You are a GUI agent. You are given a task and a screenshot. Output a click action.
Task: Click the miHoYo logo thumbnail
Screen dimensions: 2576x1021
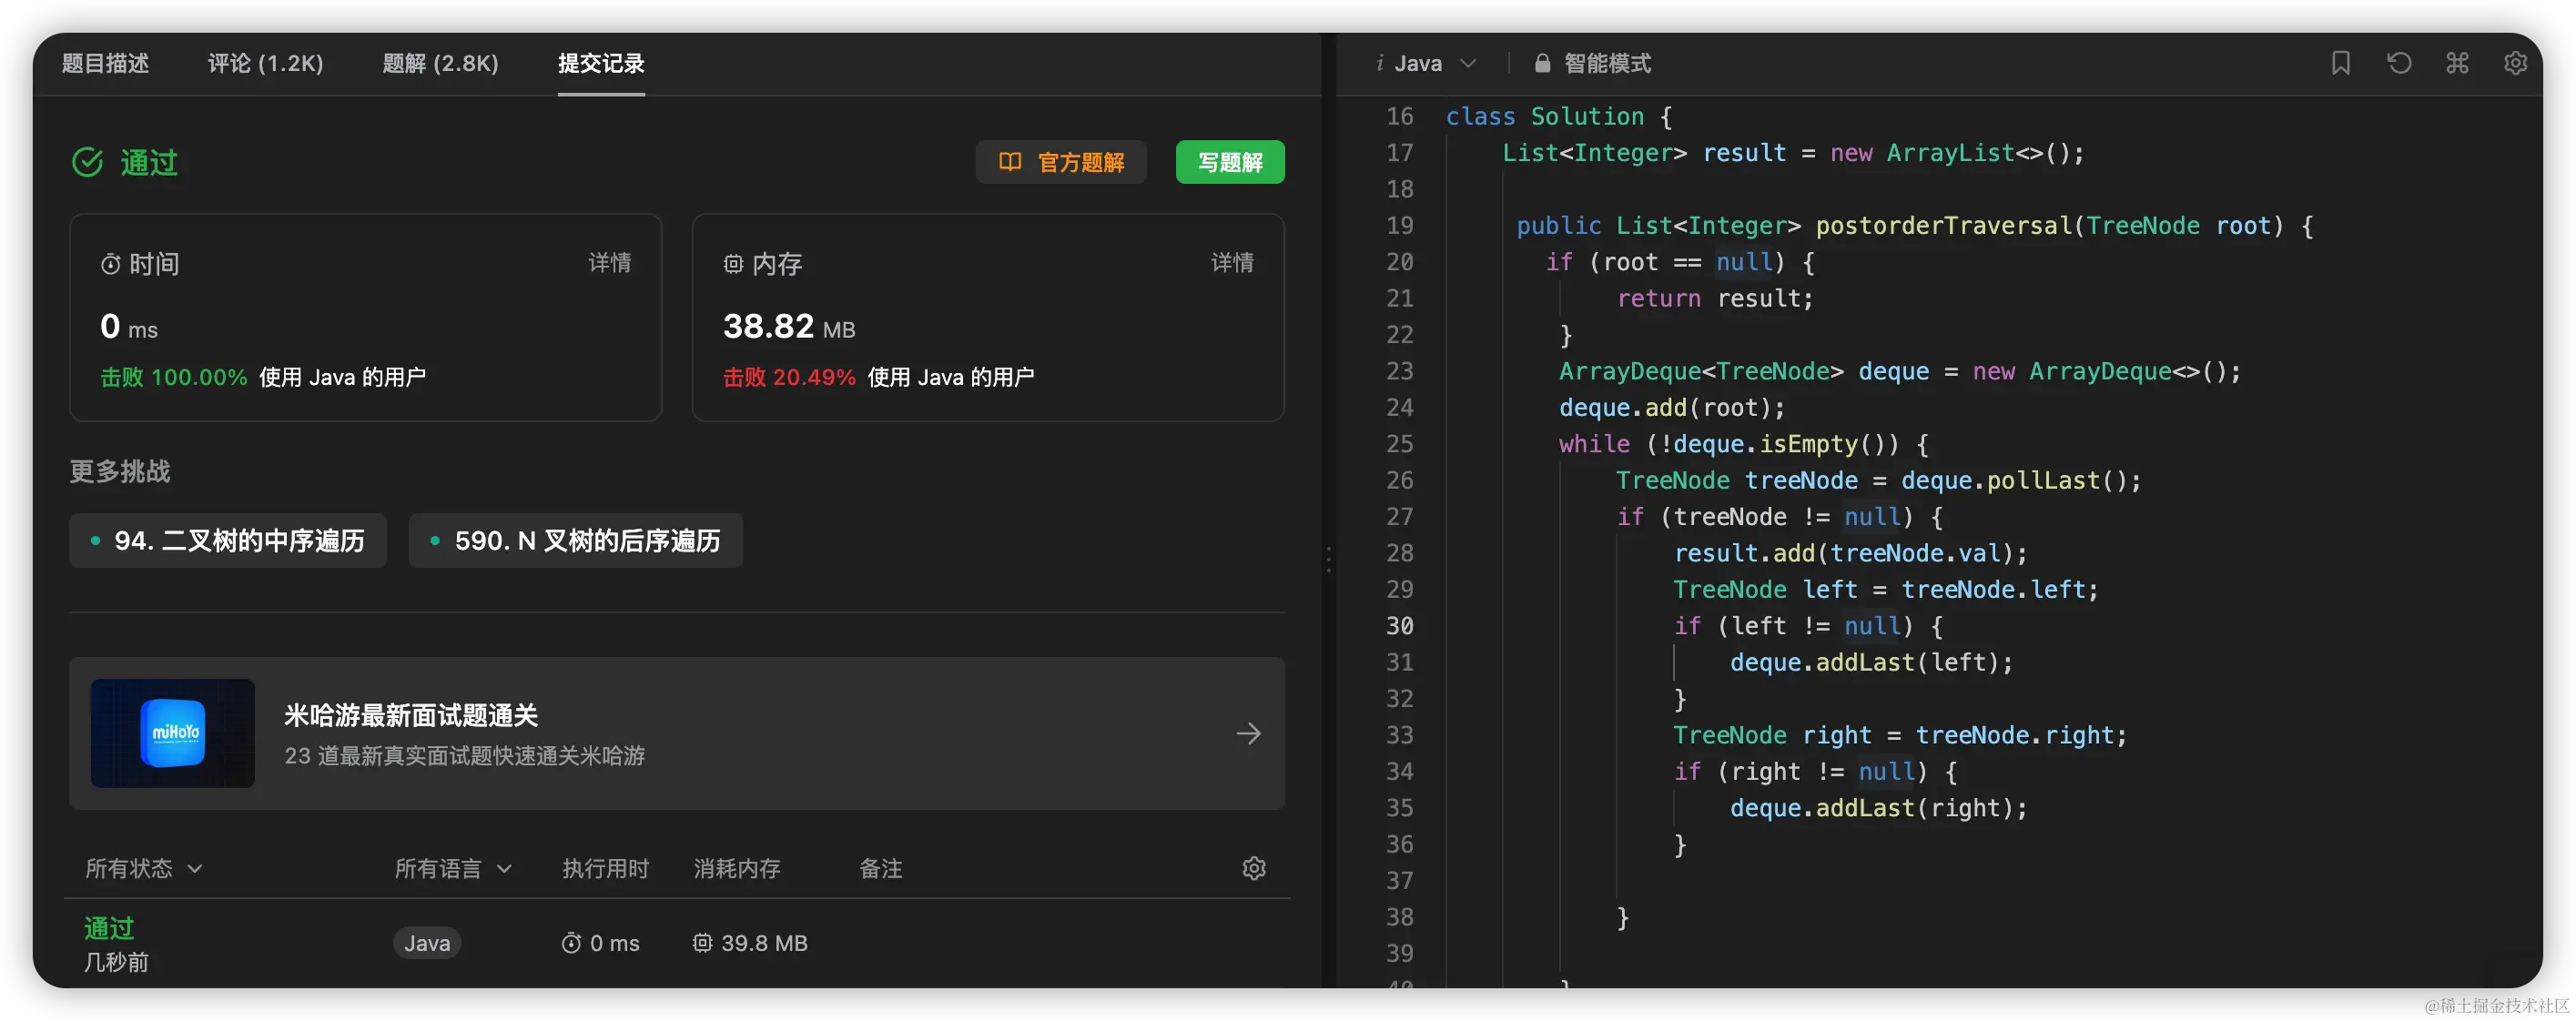click(173, 733)
